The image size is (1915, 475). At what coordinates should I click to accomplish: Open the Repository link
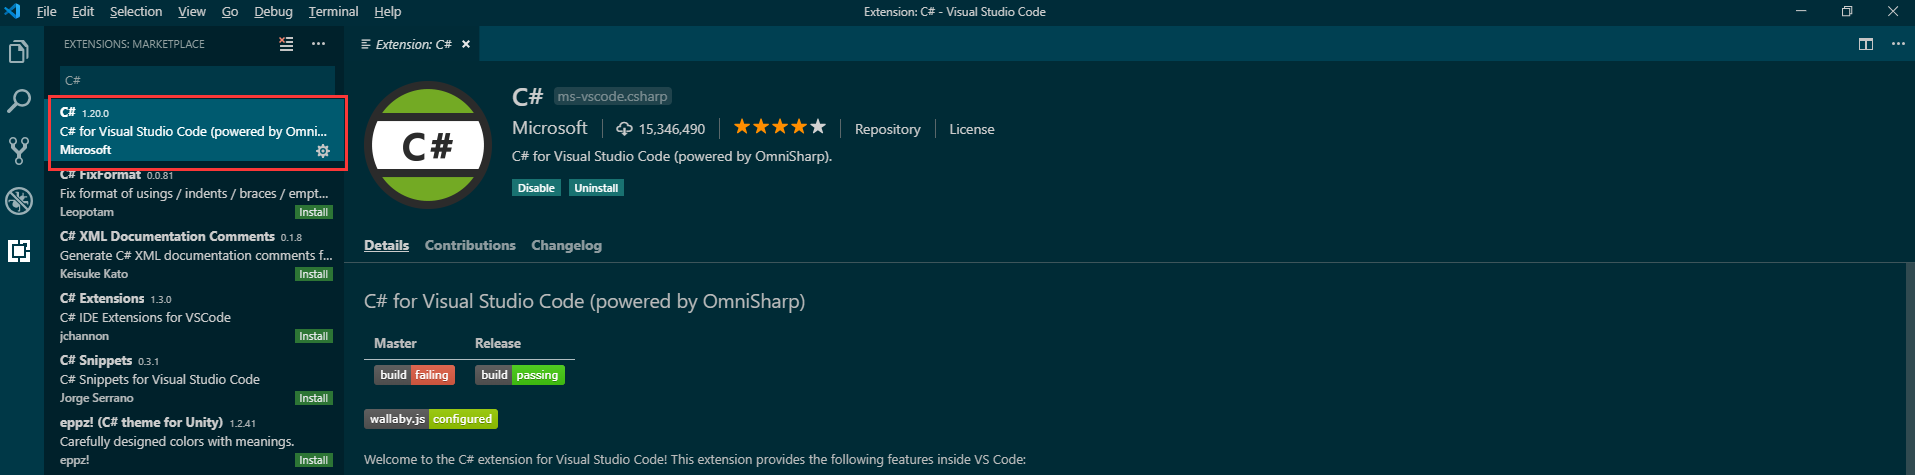coord(887,129)
